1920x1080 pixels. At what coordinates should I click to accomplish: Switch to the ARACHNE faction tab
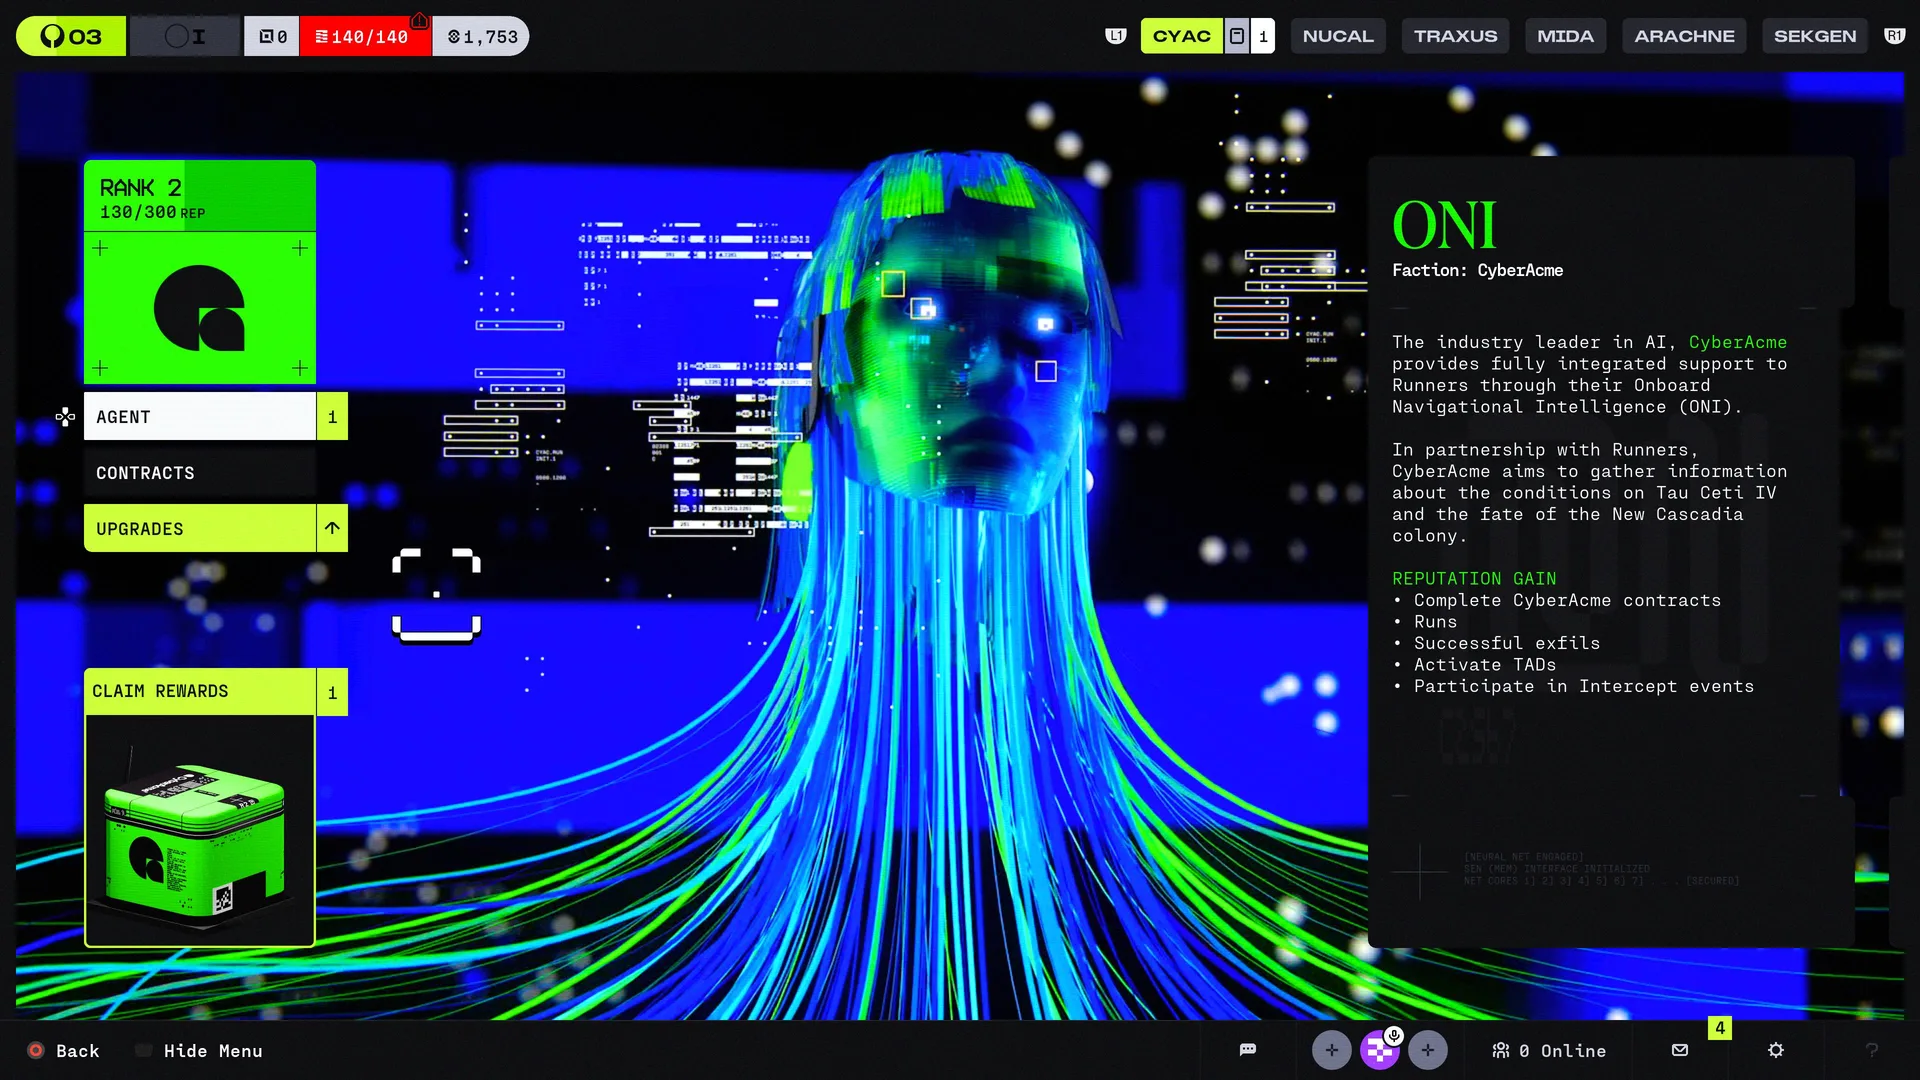[1684, 36]
